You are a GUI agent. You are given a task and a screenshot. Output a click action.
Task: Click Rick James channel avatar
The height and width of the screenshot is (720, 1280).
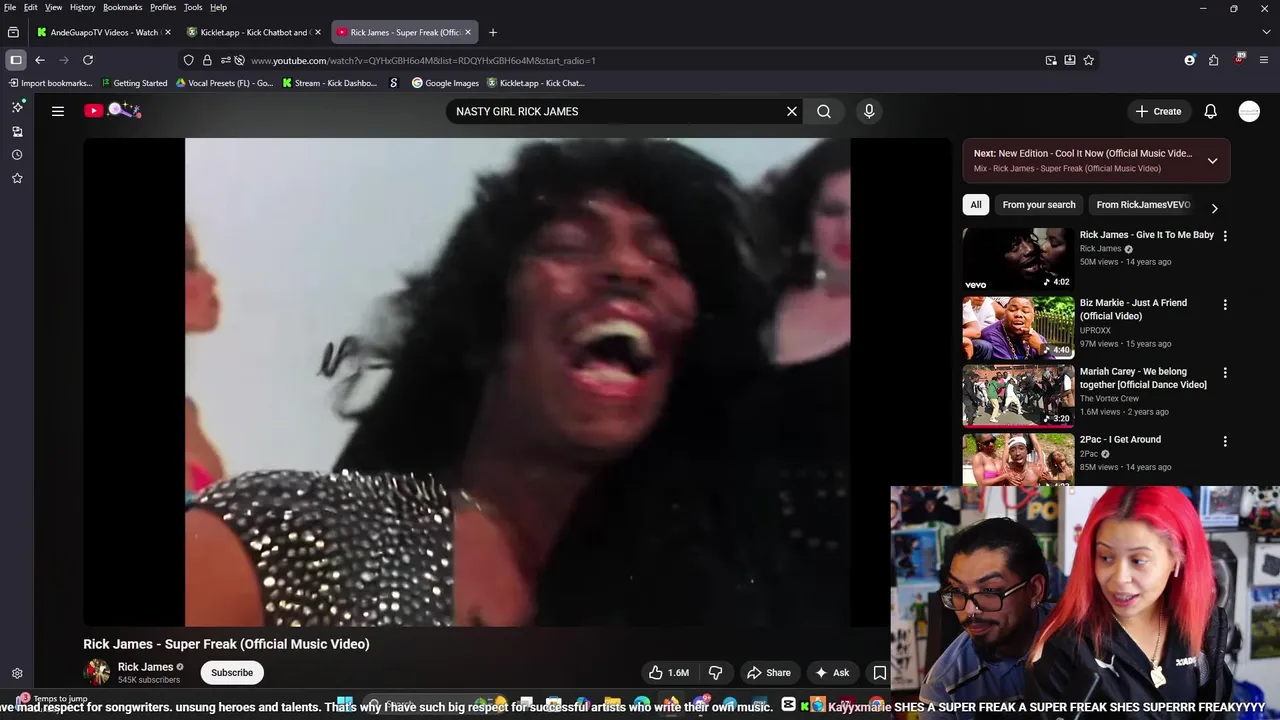coord(97,672)
